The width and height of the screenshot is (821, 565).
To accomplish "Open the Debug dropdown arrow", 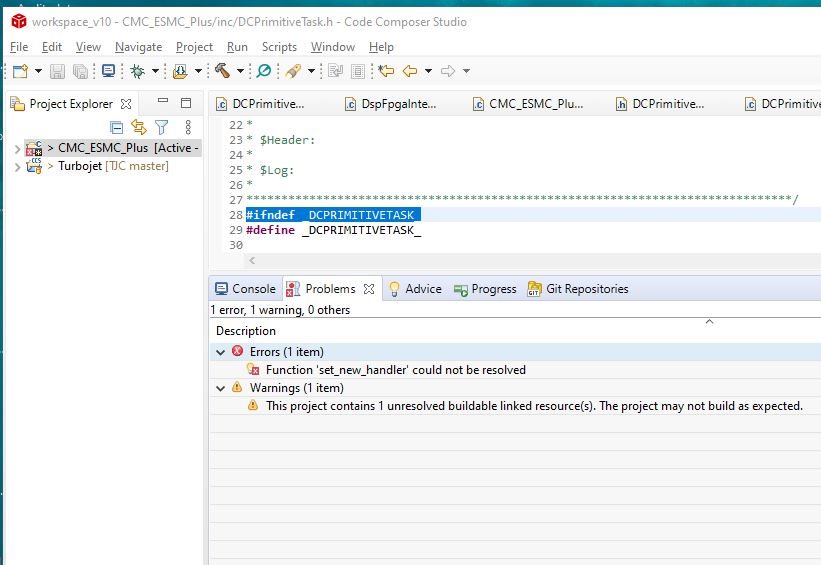I will 156,71.
